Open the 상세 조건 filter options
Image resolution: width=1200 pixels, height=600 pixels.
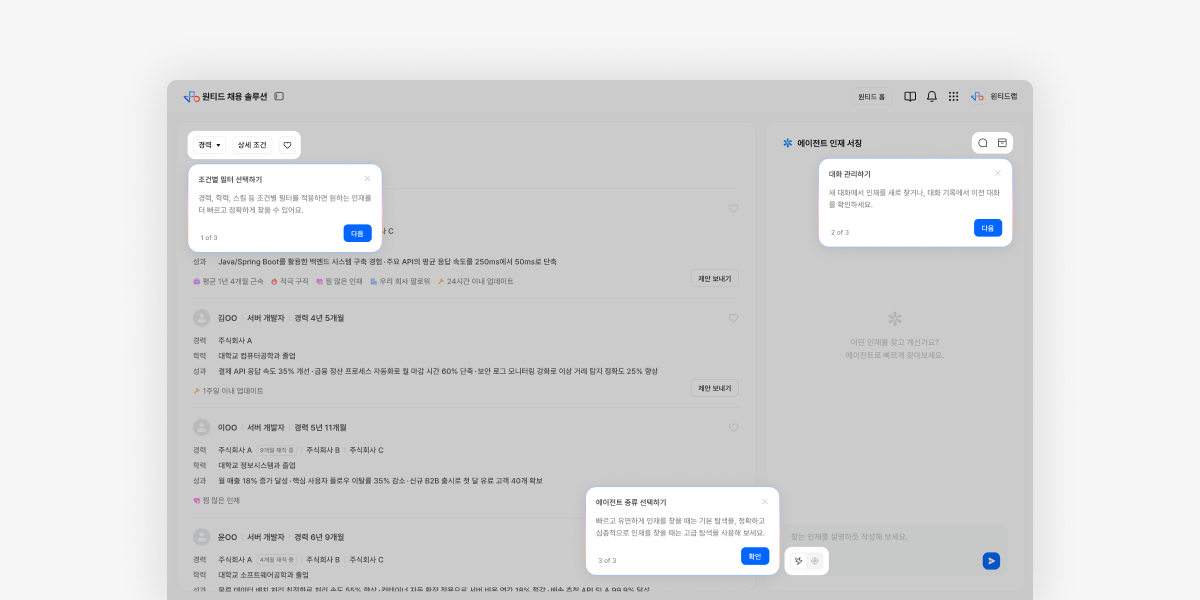(x=252, y=145)
